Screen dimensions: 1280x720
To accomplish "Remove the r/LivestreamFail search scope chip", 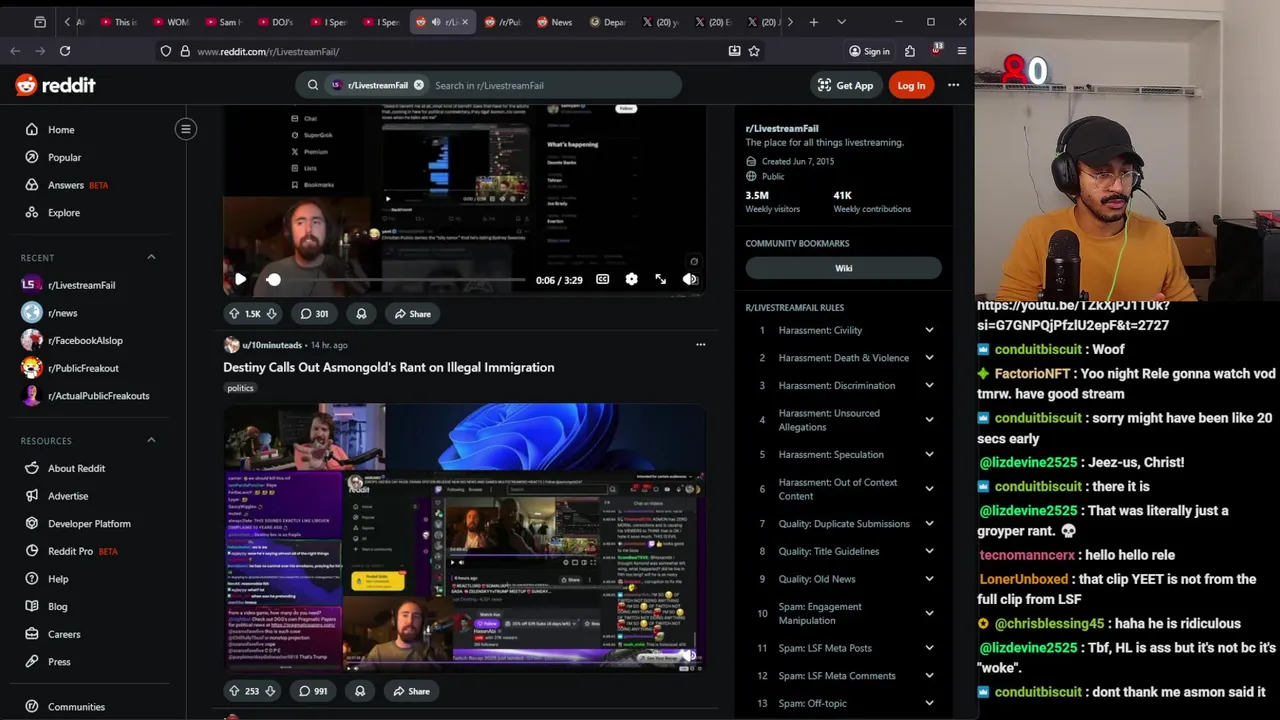I will 419,85.
